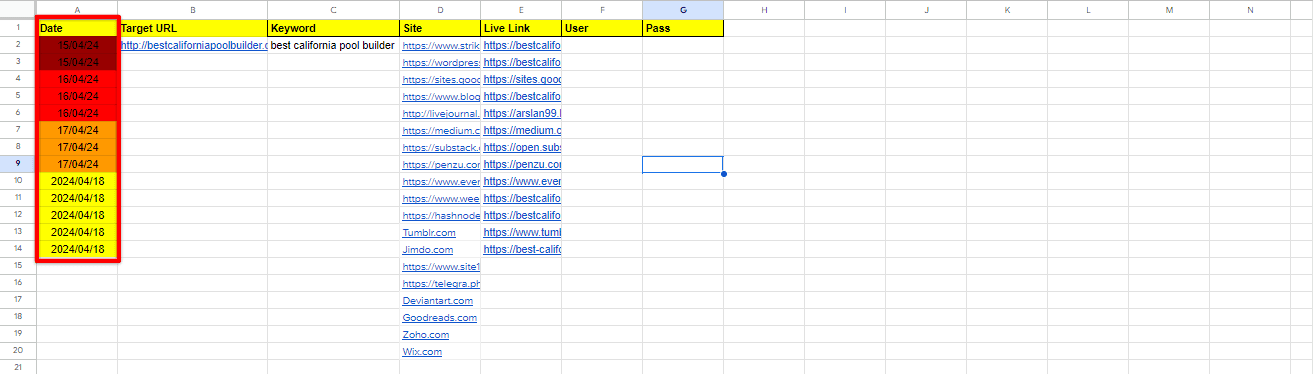
Task: Select the Live Link header cell
Action: pos(521,29)
